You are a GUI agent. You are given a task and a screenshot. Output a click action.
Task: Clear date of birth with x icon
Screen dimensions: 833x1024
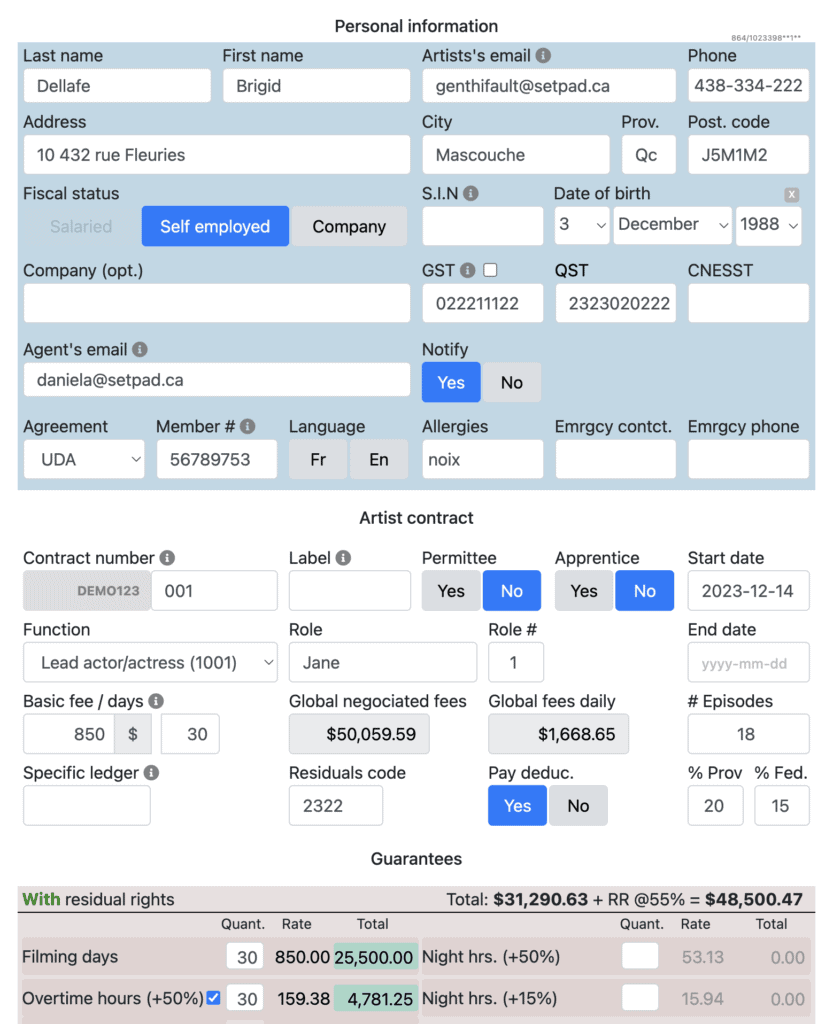pos(791,195)
